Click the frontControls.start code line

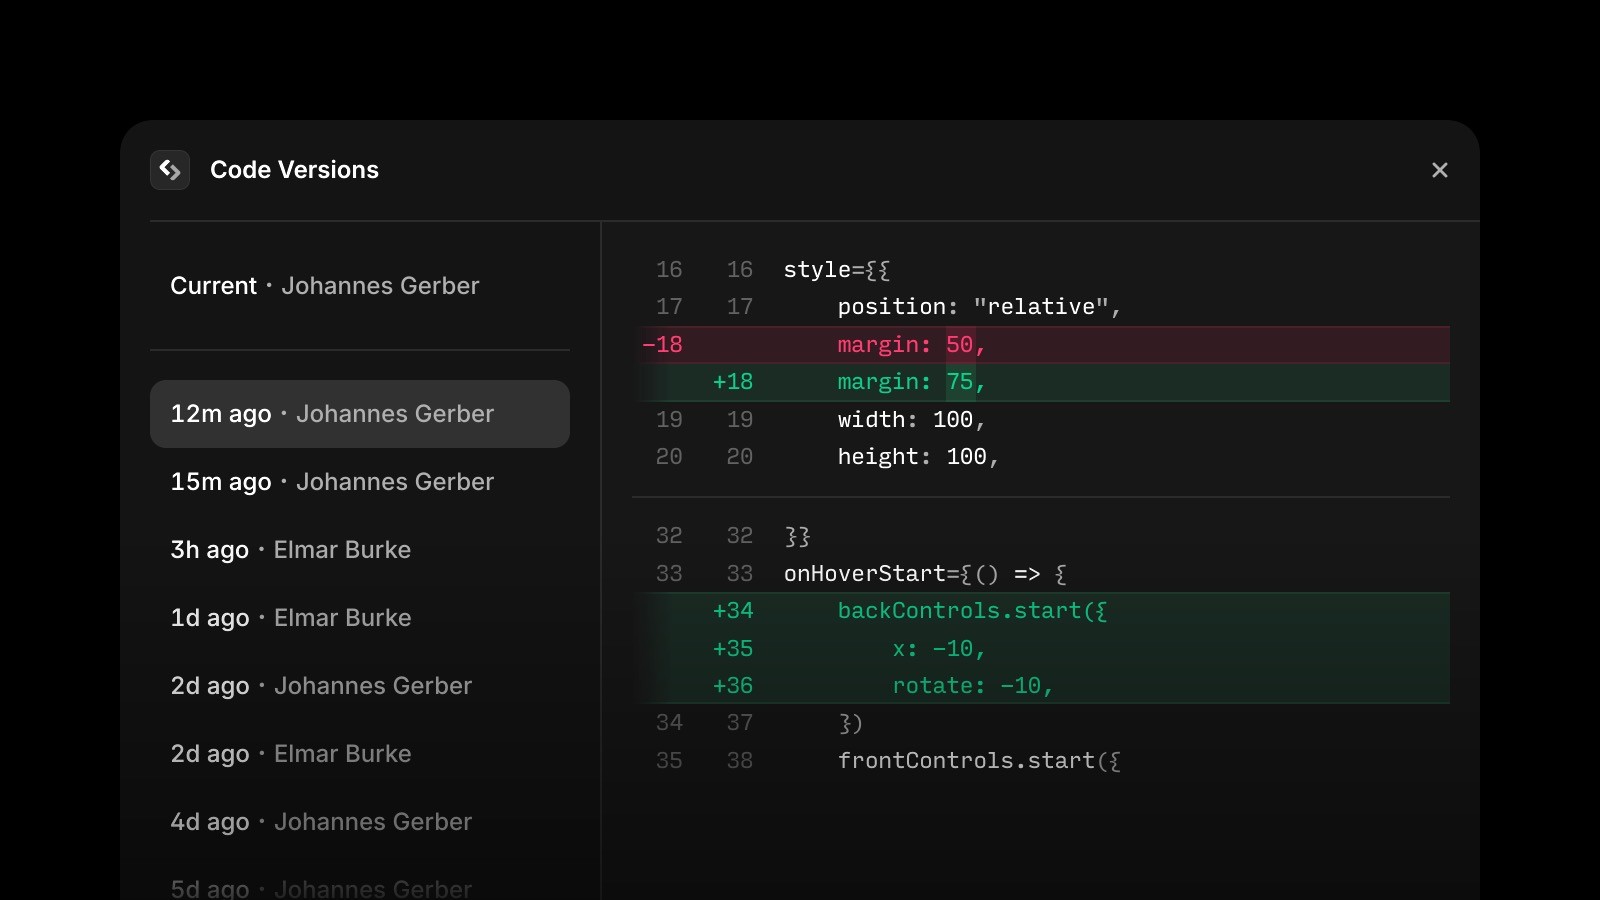coord(978,761)
